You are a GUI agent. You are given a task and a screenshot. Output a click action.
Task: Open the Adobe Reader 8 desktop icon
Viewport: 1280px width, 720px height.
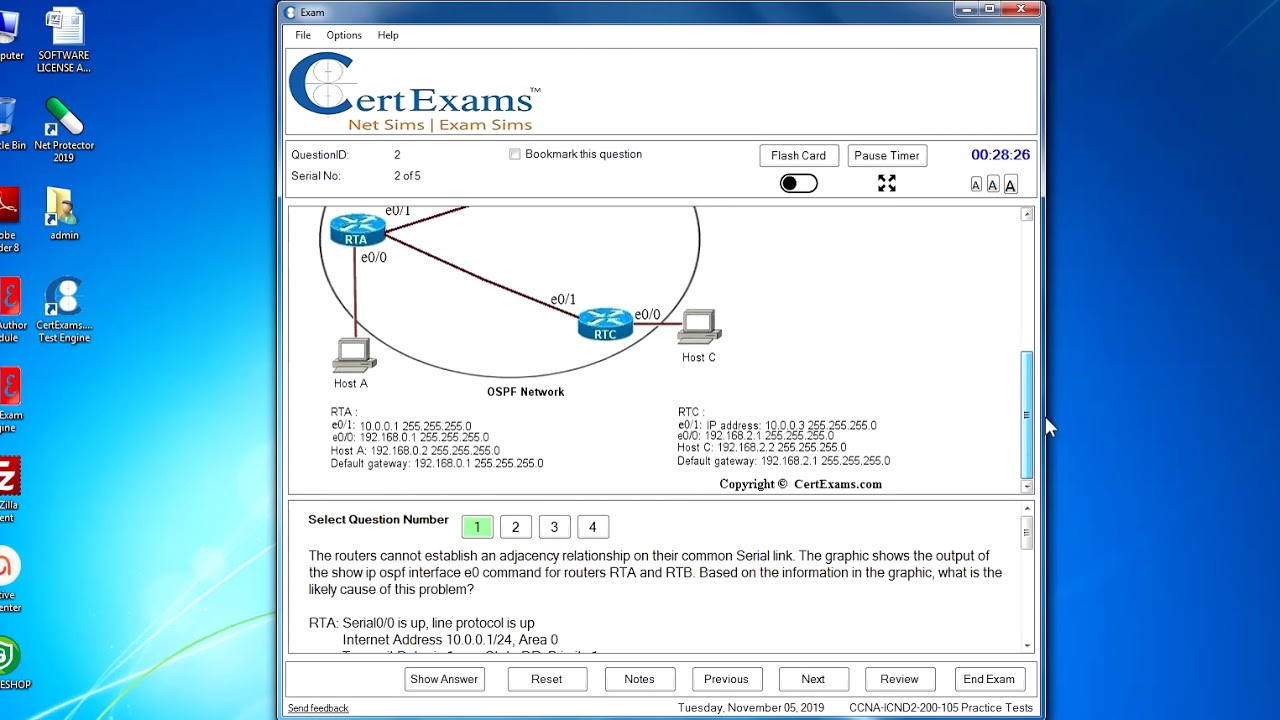tap(10, 220)
